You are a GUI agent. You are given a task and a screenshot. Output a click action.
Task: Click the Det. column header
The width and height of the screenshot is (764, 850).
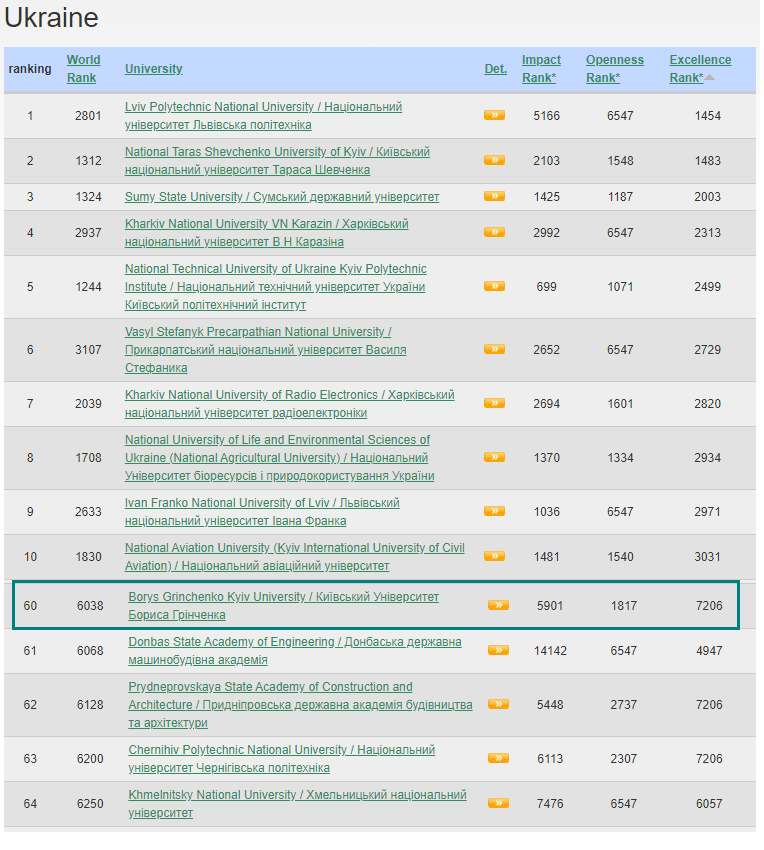[495, 69]
